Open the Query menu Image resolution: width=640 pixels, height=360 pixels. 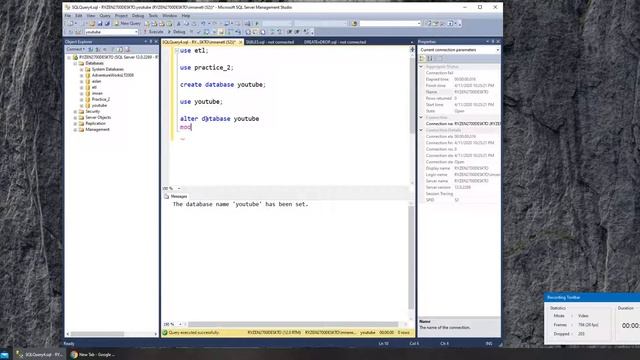(x=105, y=16)
